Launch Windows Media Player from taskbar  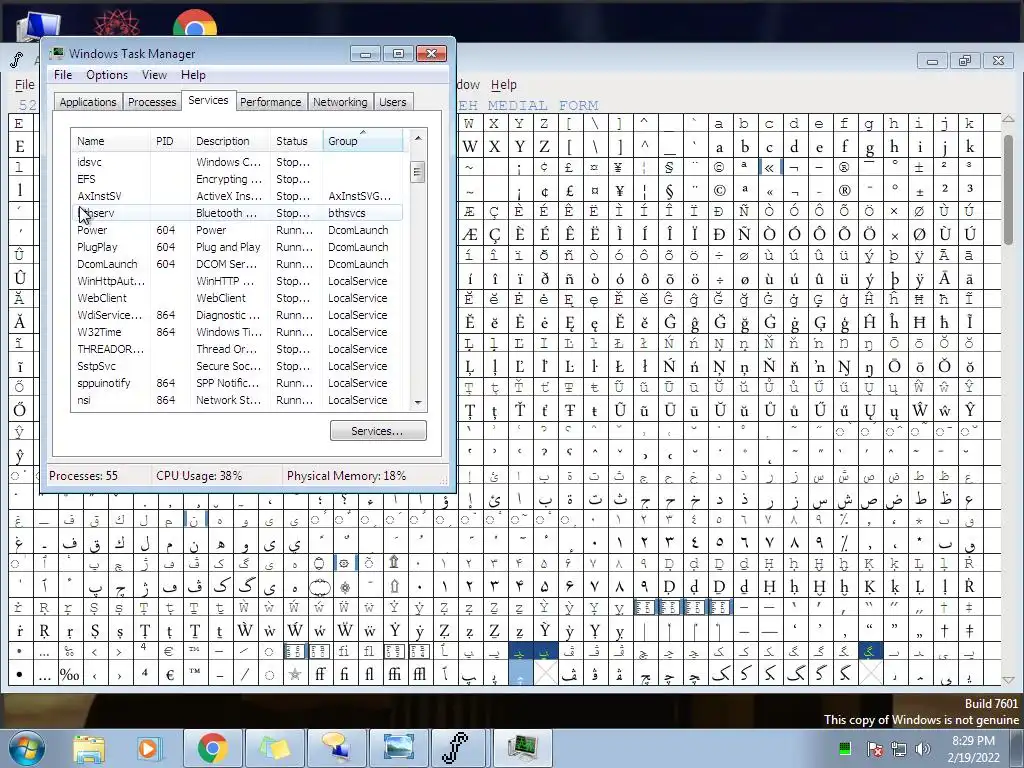pyautogui.click(x=148, y=748)
